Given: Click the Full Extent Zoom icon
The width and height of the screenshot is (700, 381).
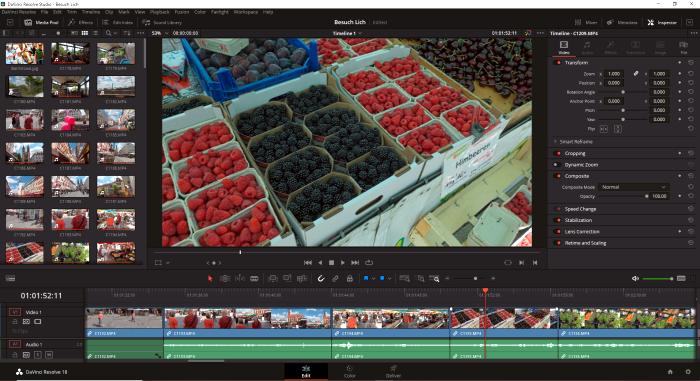Looking at the screenshot, I should [x=404, y=278].
